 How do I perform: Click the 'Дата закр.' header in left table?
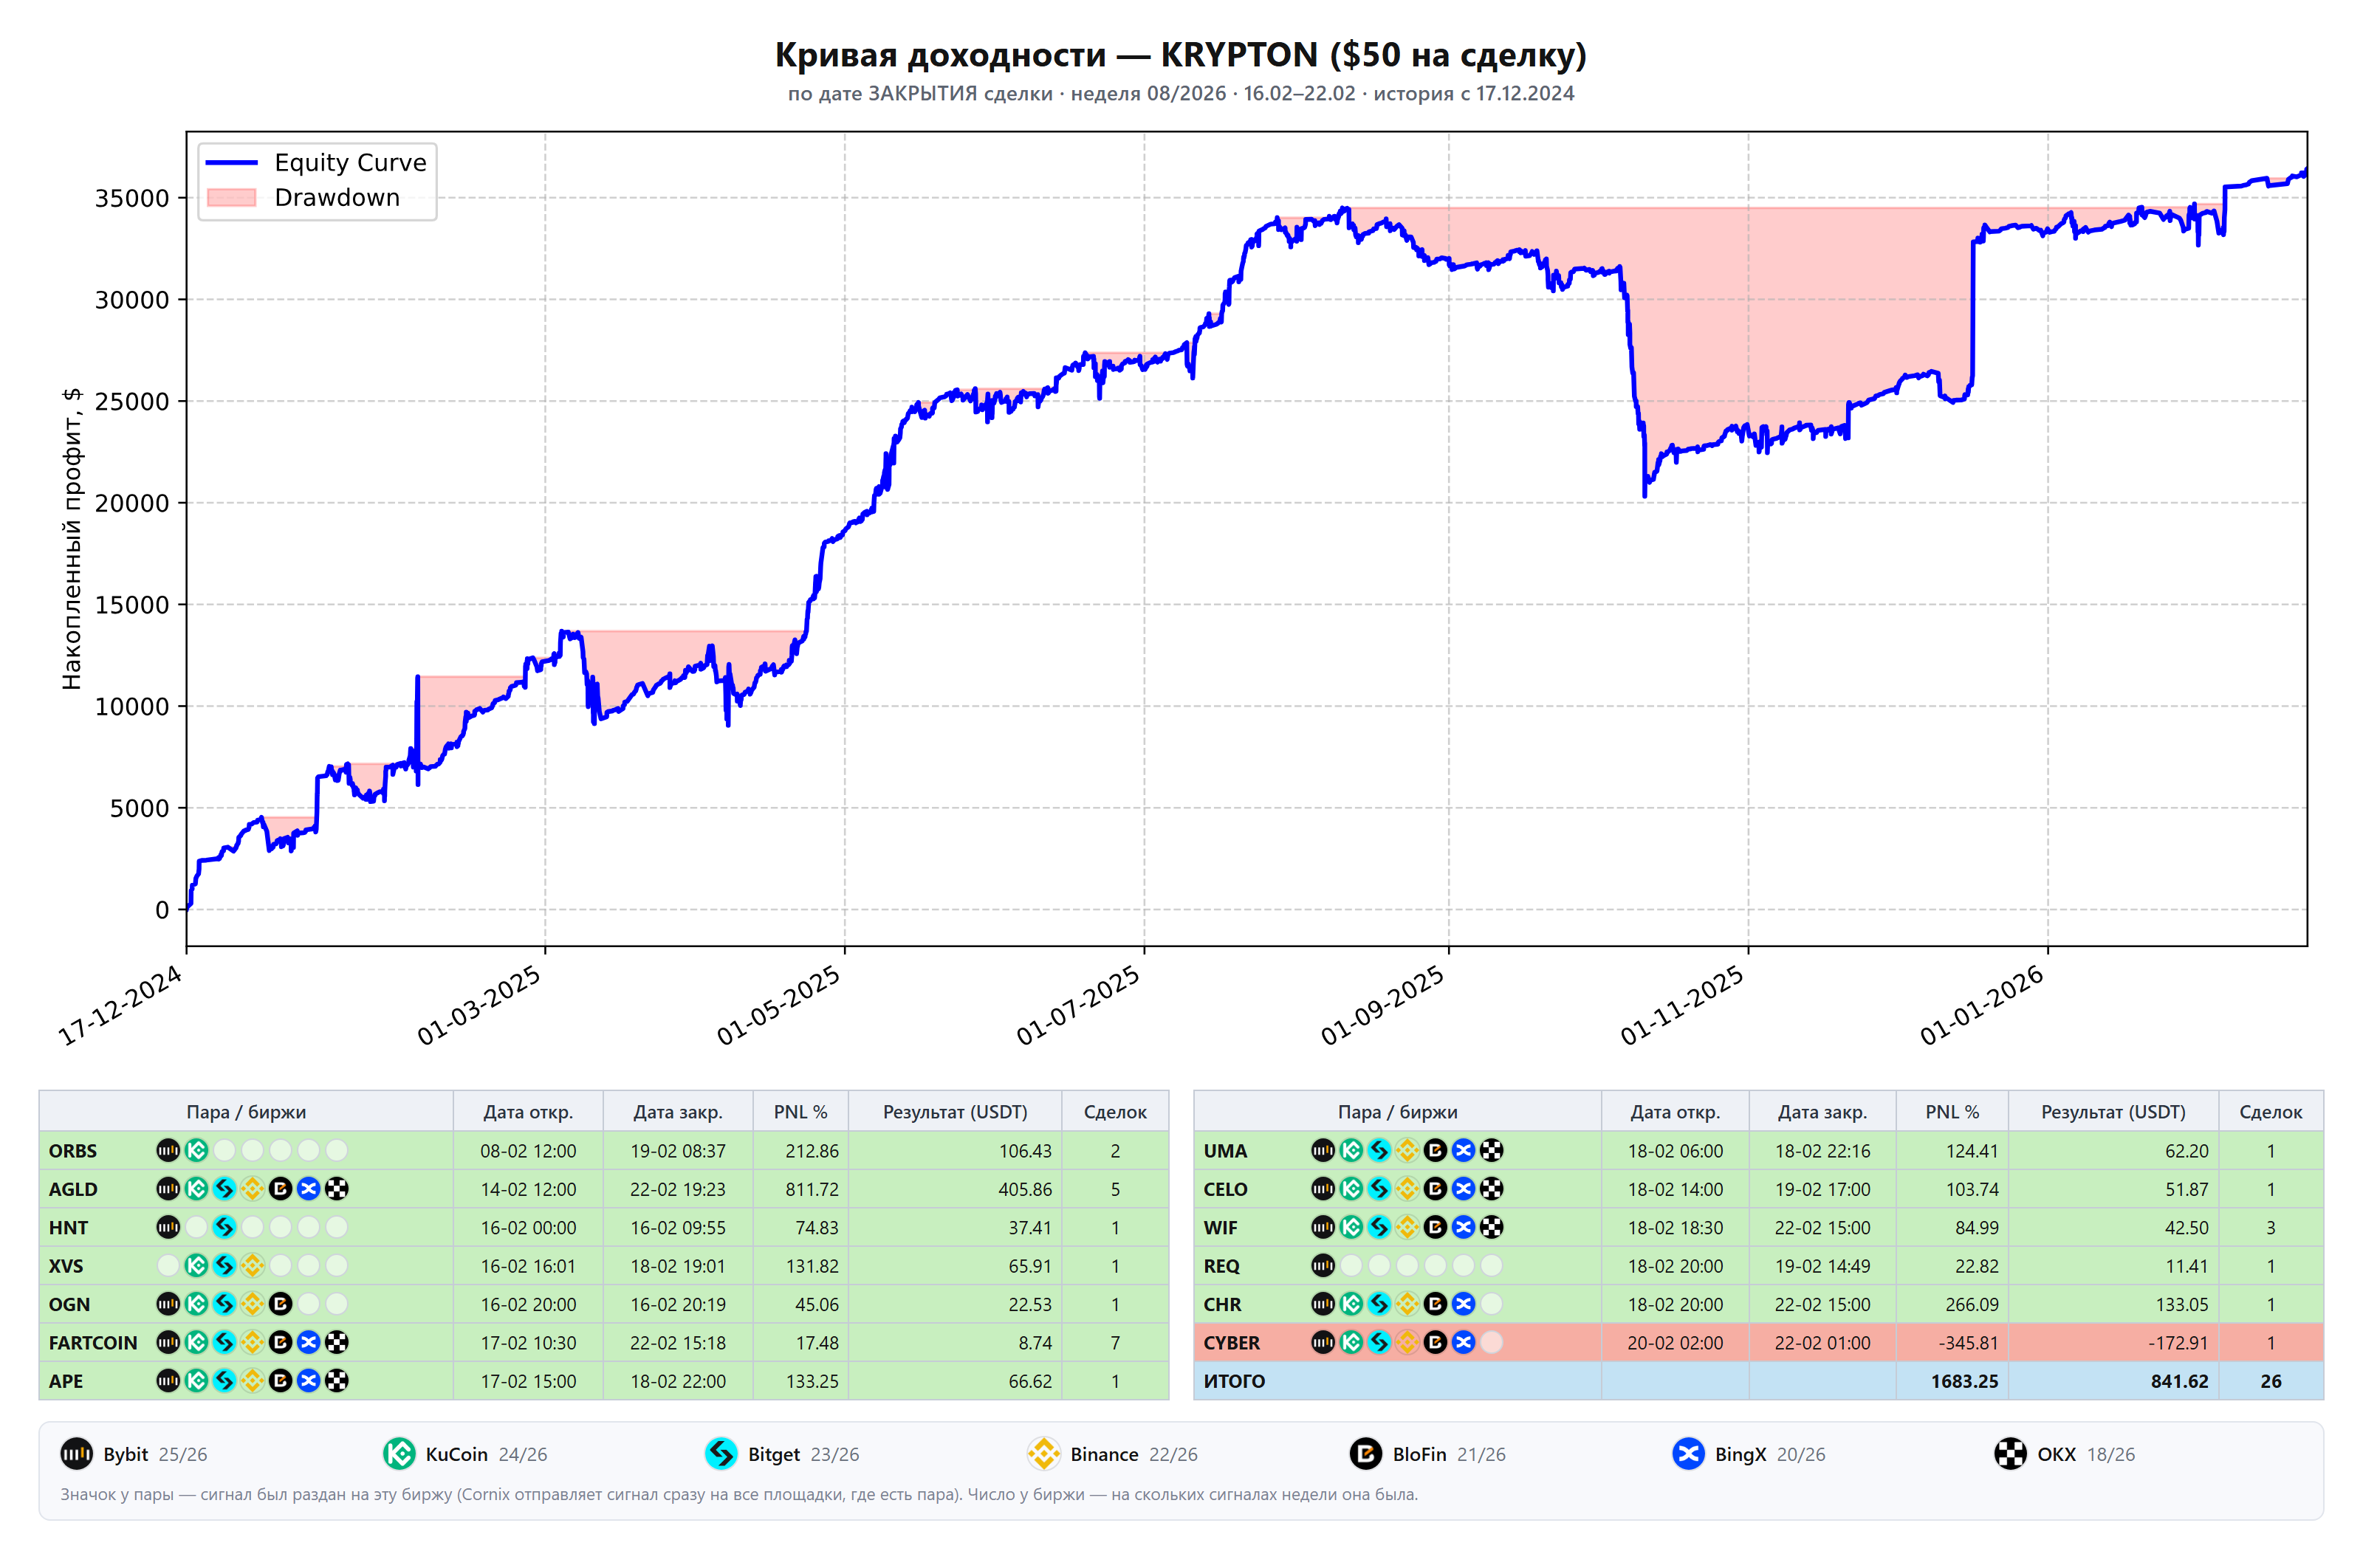coord(678,1112)
